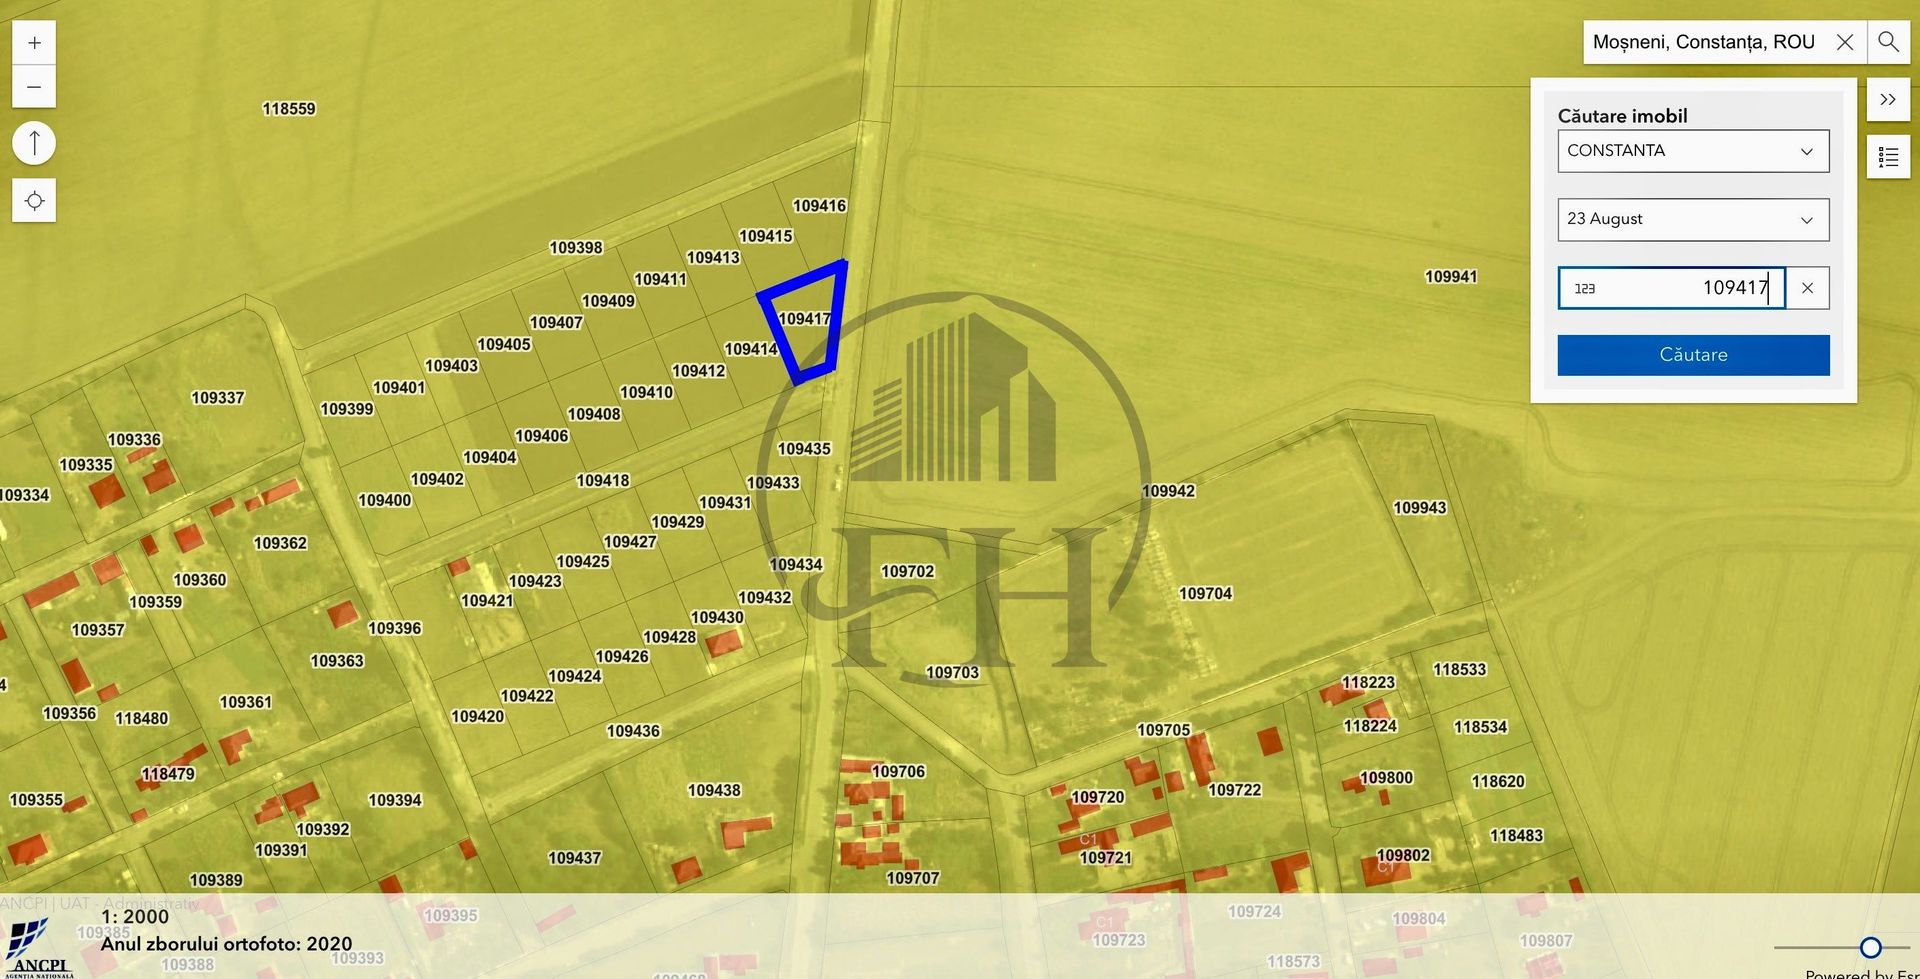Open the legend list panel

[1888, 157]
